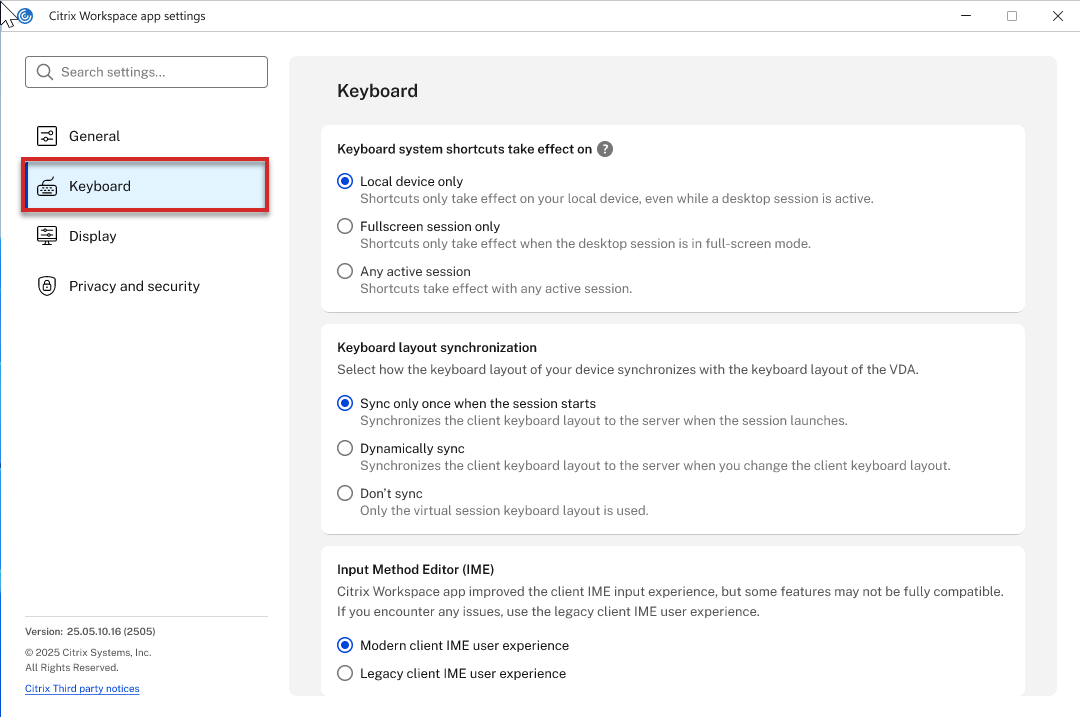Switch to Display settings section
The height and width of the screenshot is (717, 1080).
coord(146,236)
